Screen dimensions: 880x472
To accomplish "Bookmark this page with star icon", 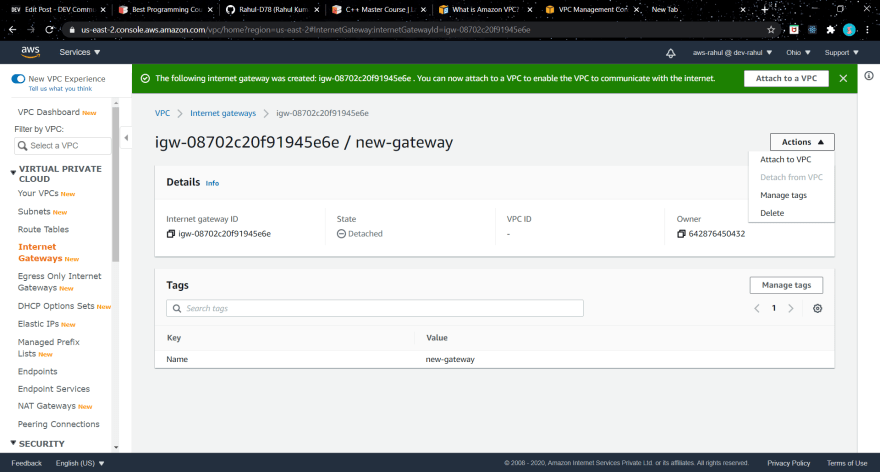I will click(x=771, y=30).
